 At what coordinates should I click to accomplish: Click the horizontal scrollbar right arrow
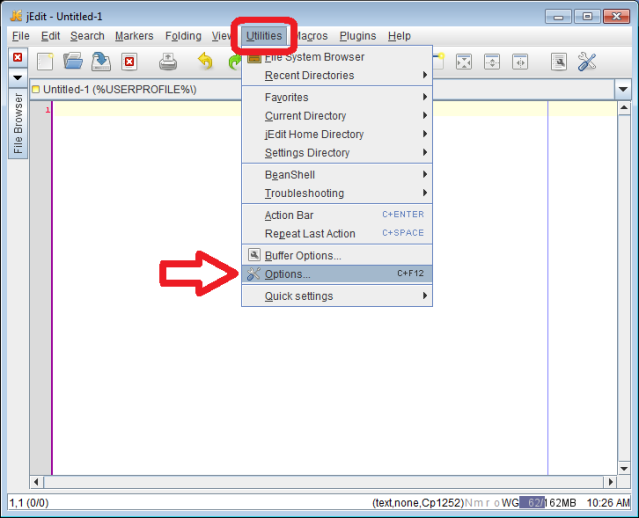610,482
